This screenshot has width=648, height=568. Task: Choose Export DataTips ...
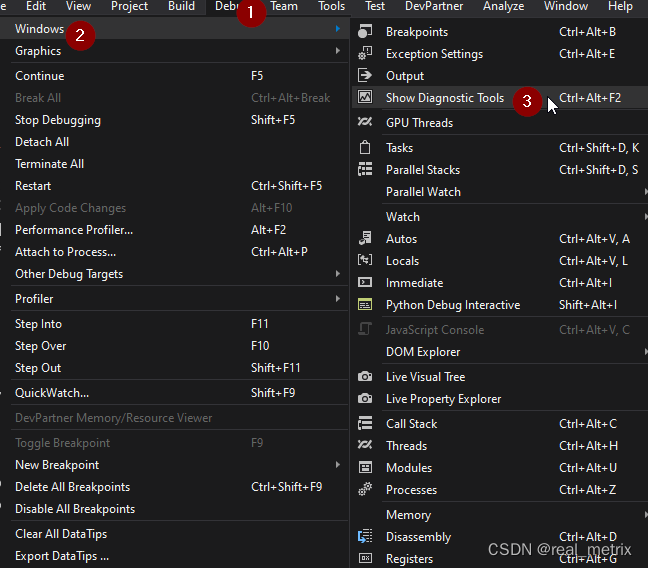click(174, 556)
